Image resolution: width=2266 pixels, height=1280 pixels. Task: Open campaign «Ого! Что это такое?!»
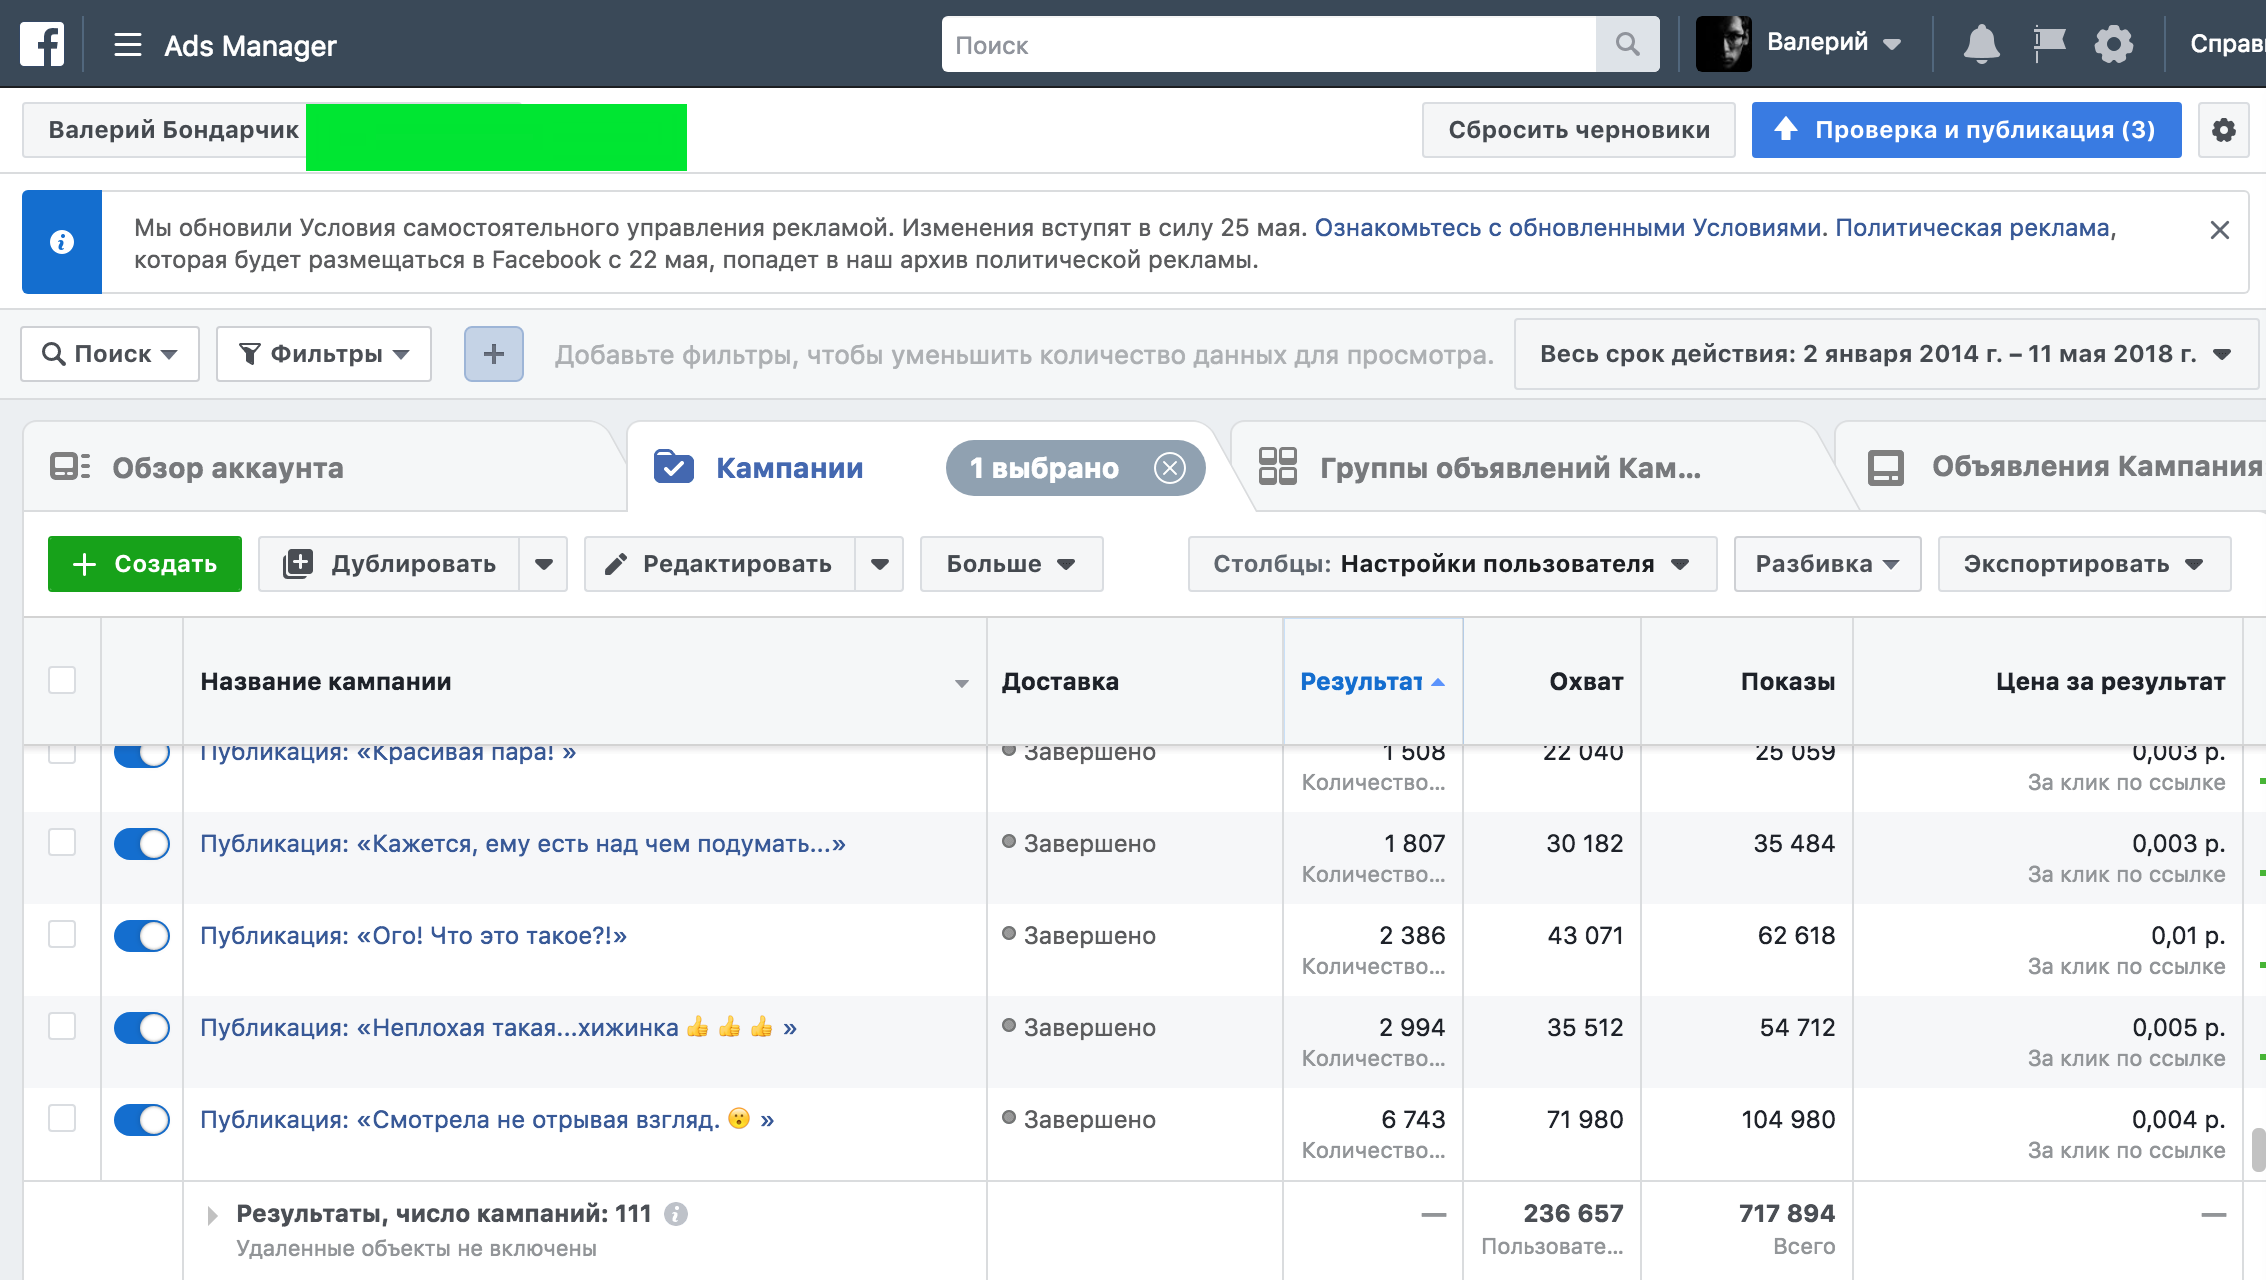click(x=413, y=936)
